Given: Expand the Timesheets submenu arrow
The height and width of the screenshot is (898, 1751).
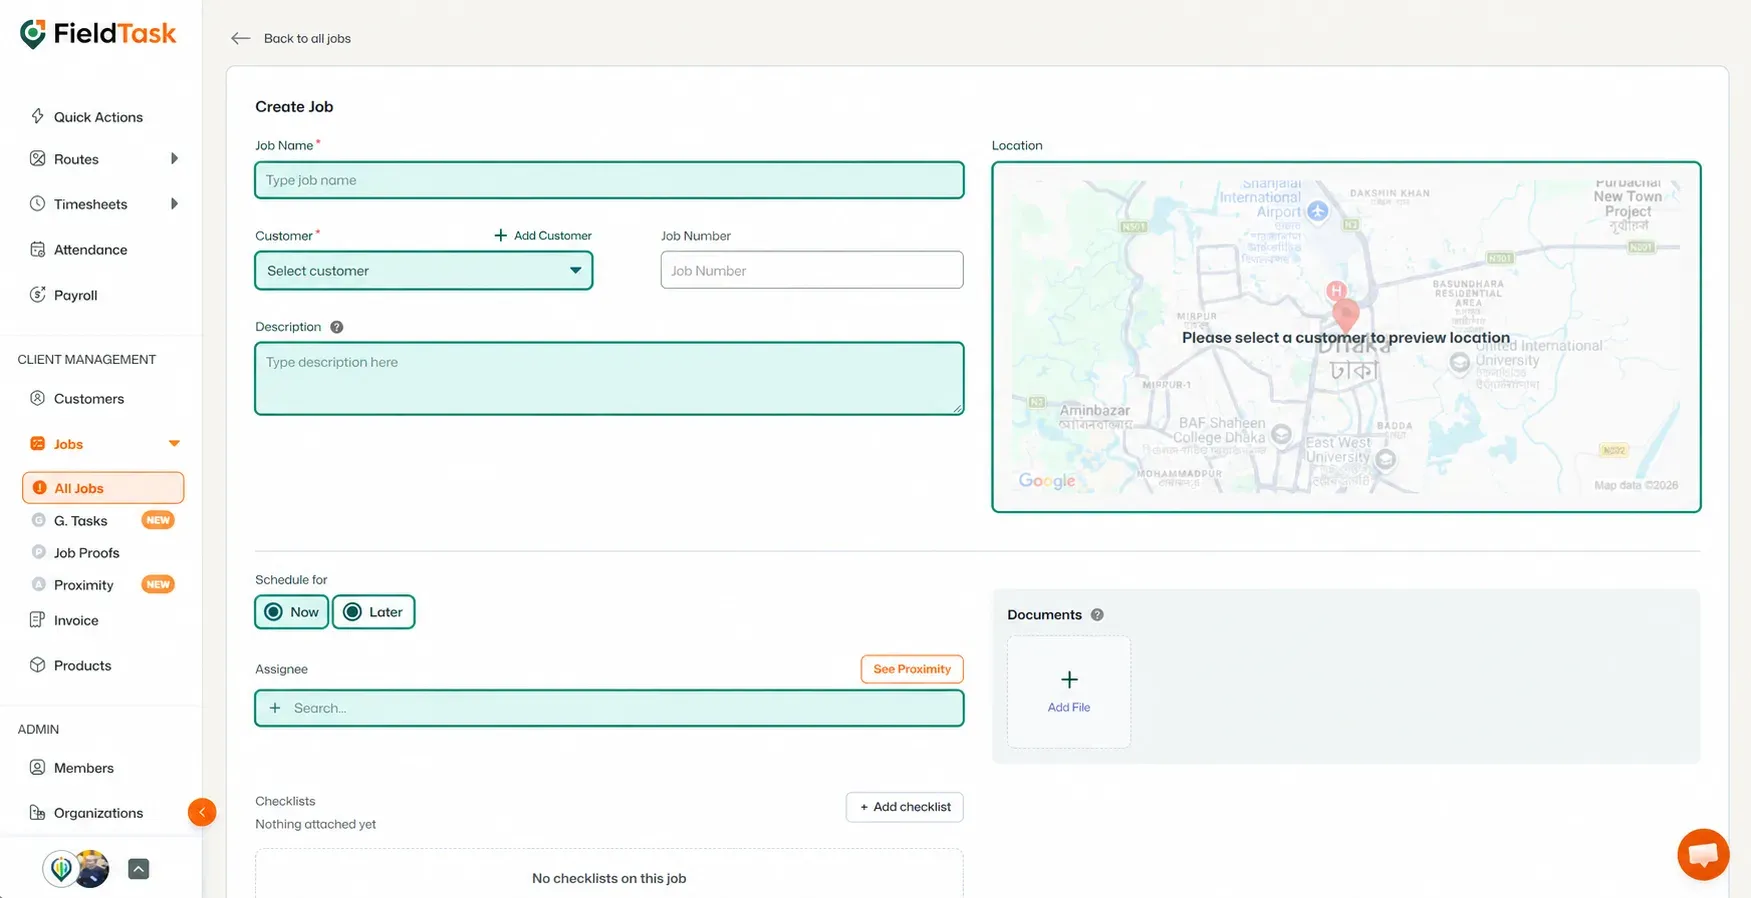Looking at the screenshot, I should [174, 204].
